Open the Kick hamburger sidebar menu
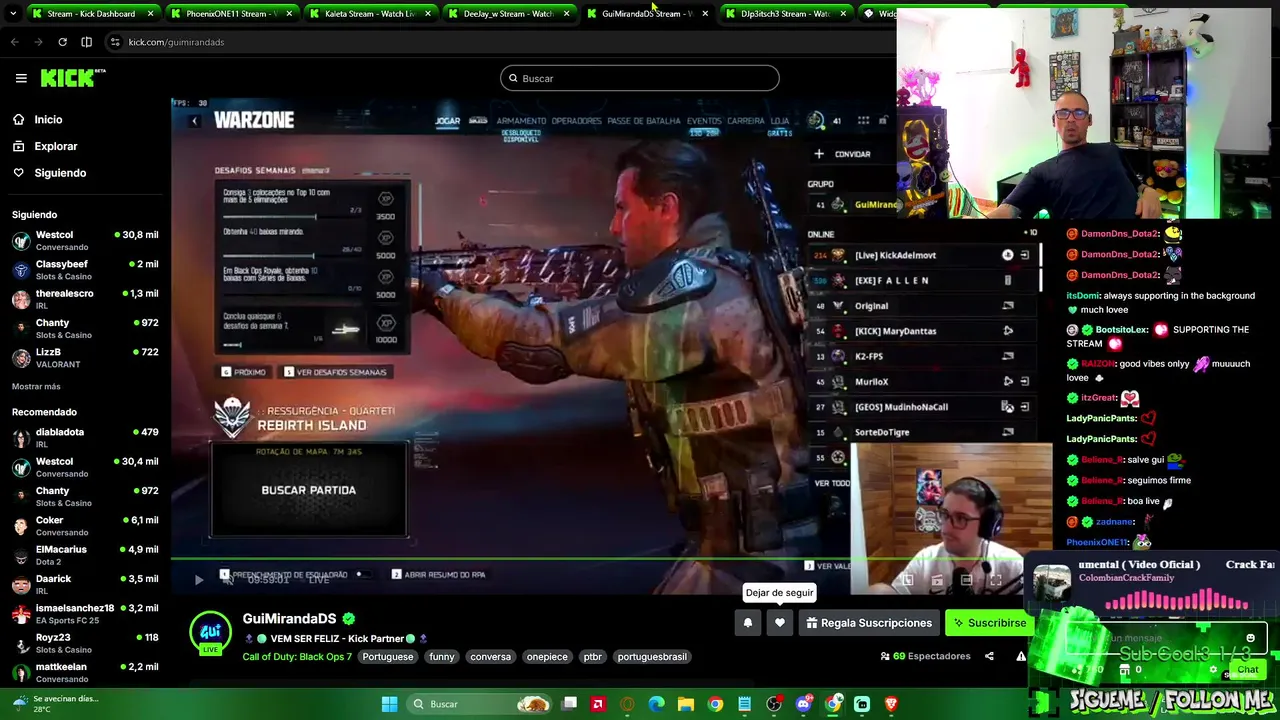This screenshot has height=720, width=1280. 21,78
